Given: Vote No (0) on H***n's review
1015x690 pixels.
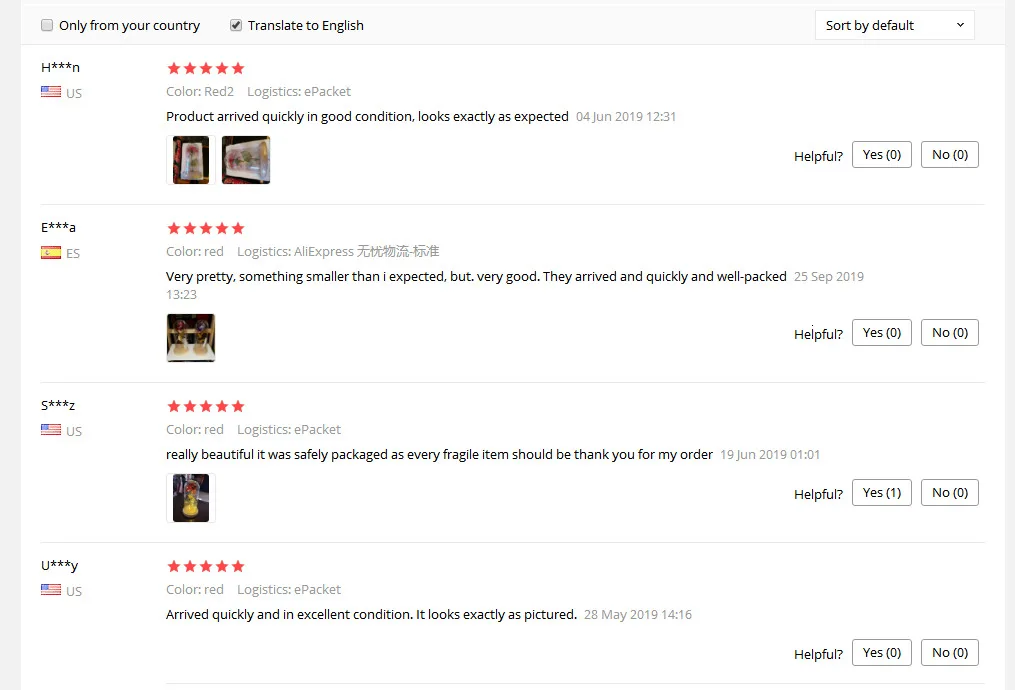Looking at the screenshot, I should tap(950, 155).
